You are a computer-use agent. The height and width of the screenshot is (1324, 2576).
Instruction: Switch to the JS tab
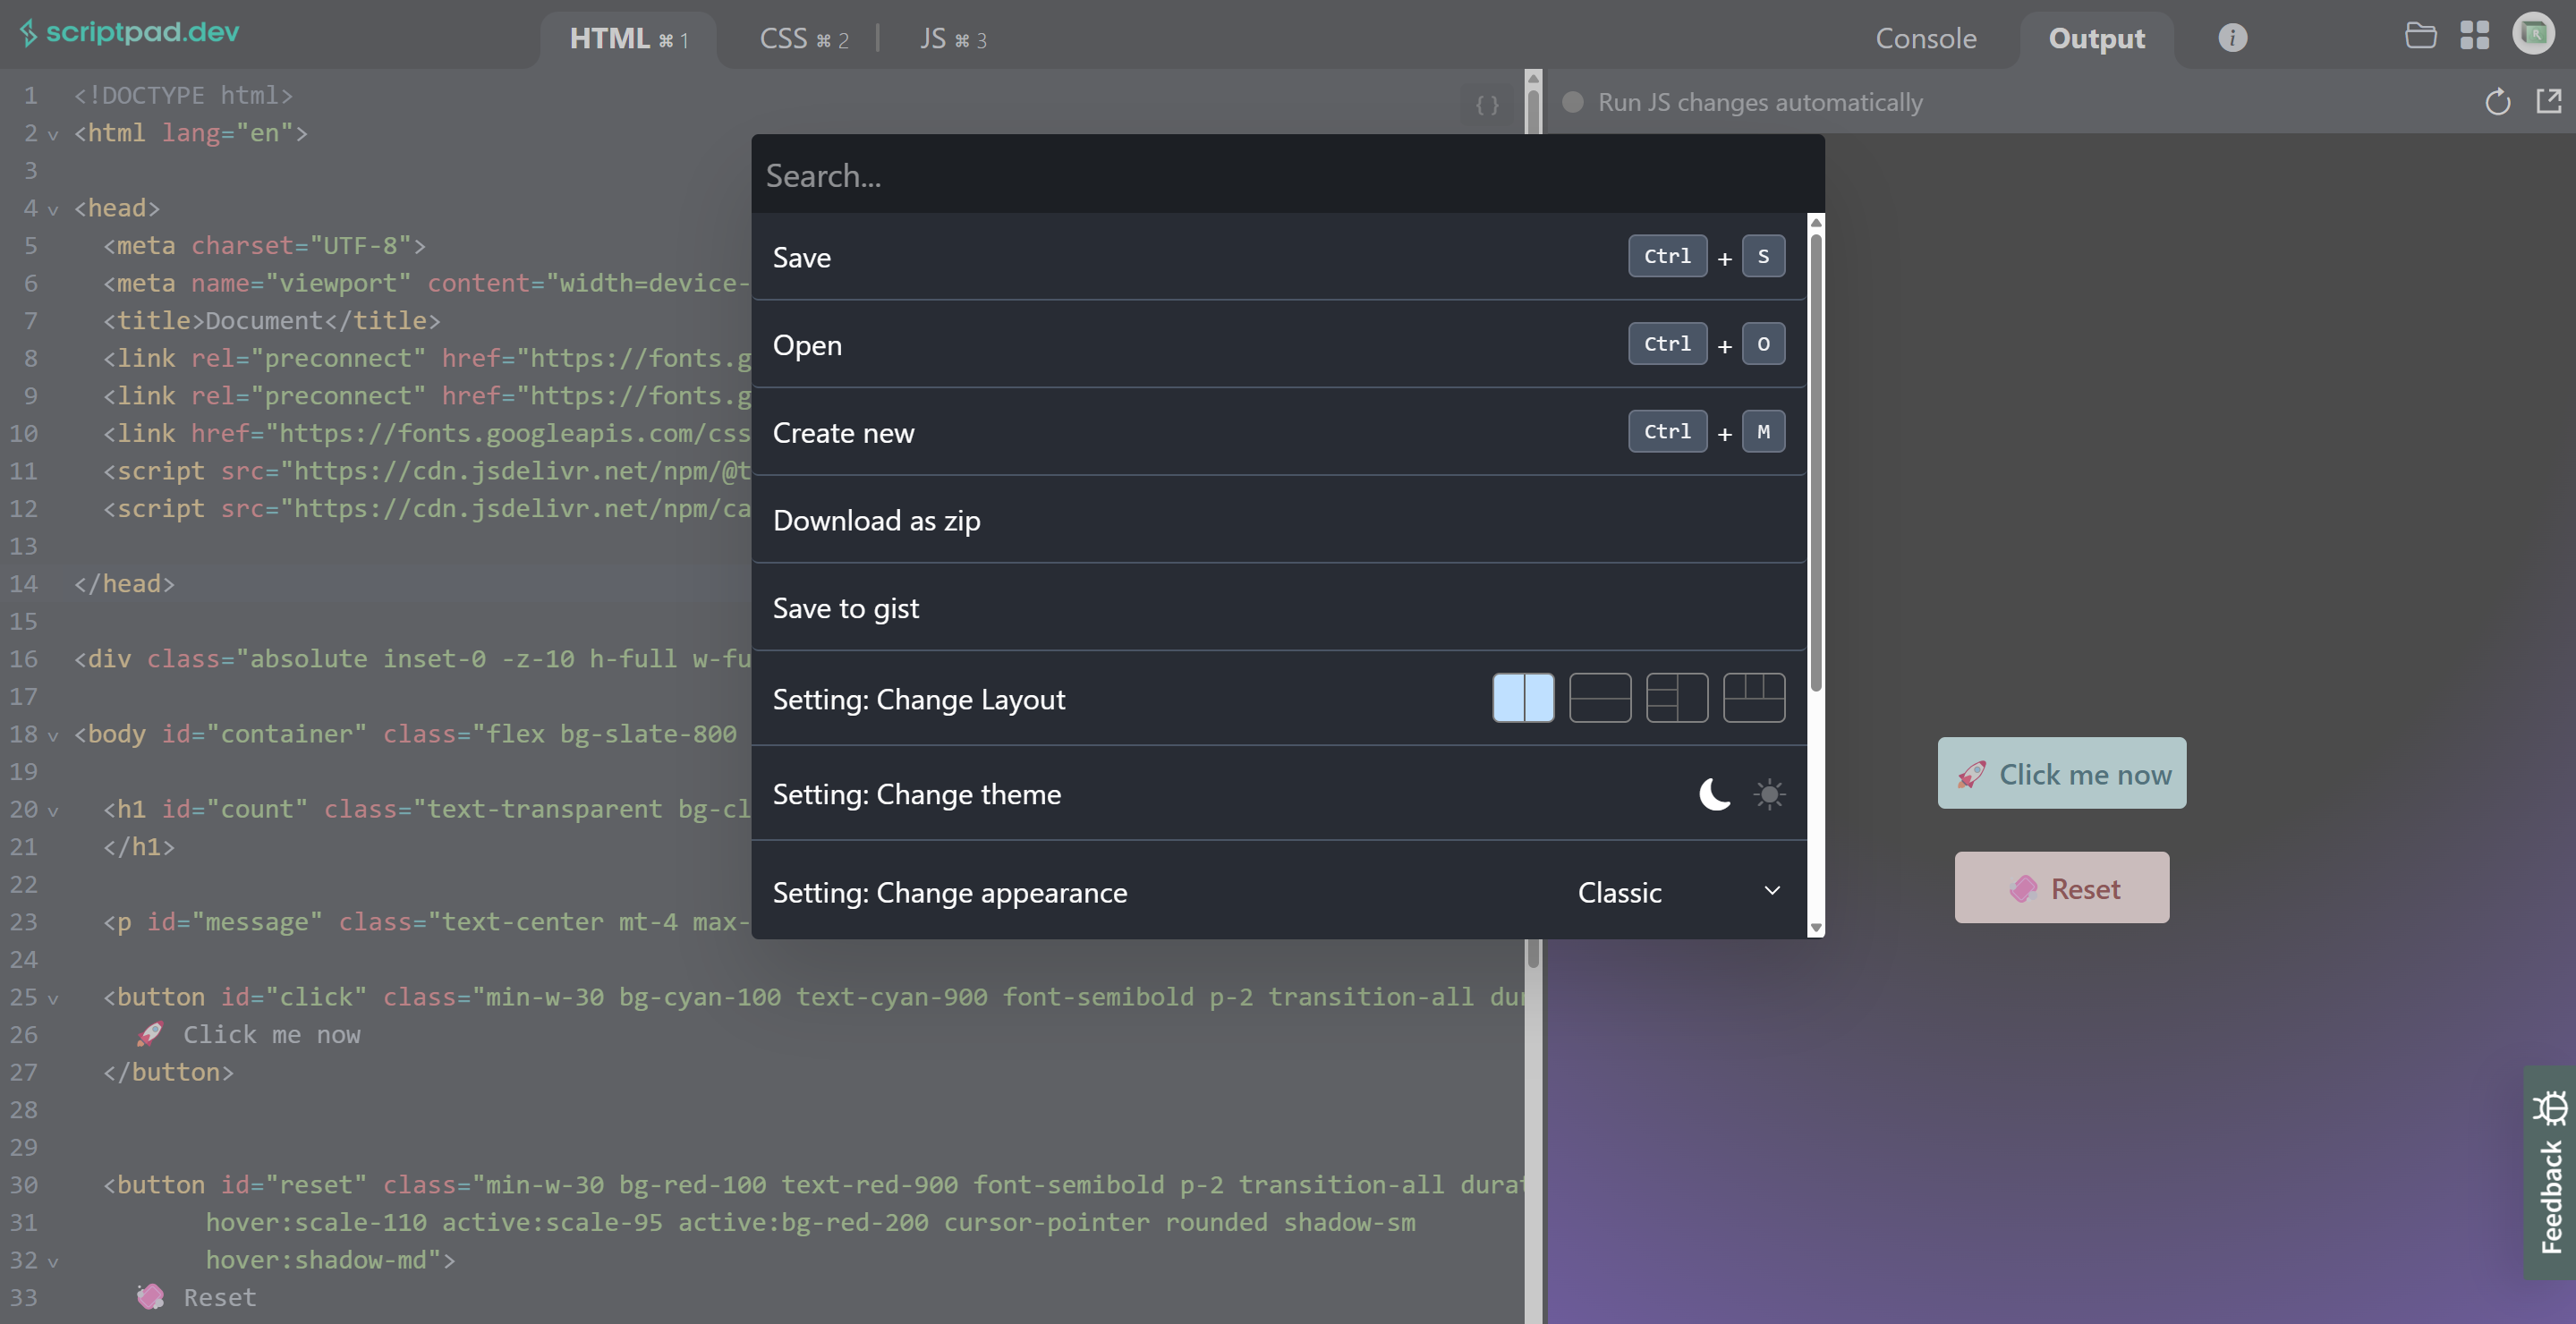952,39
